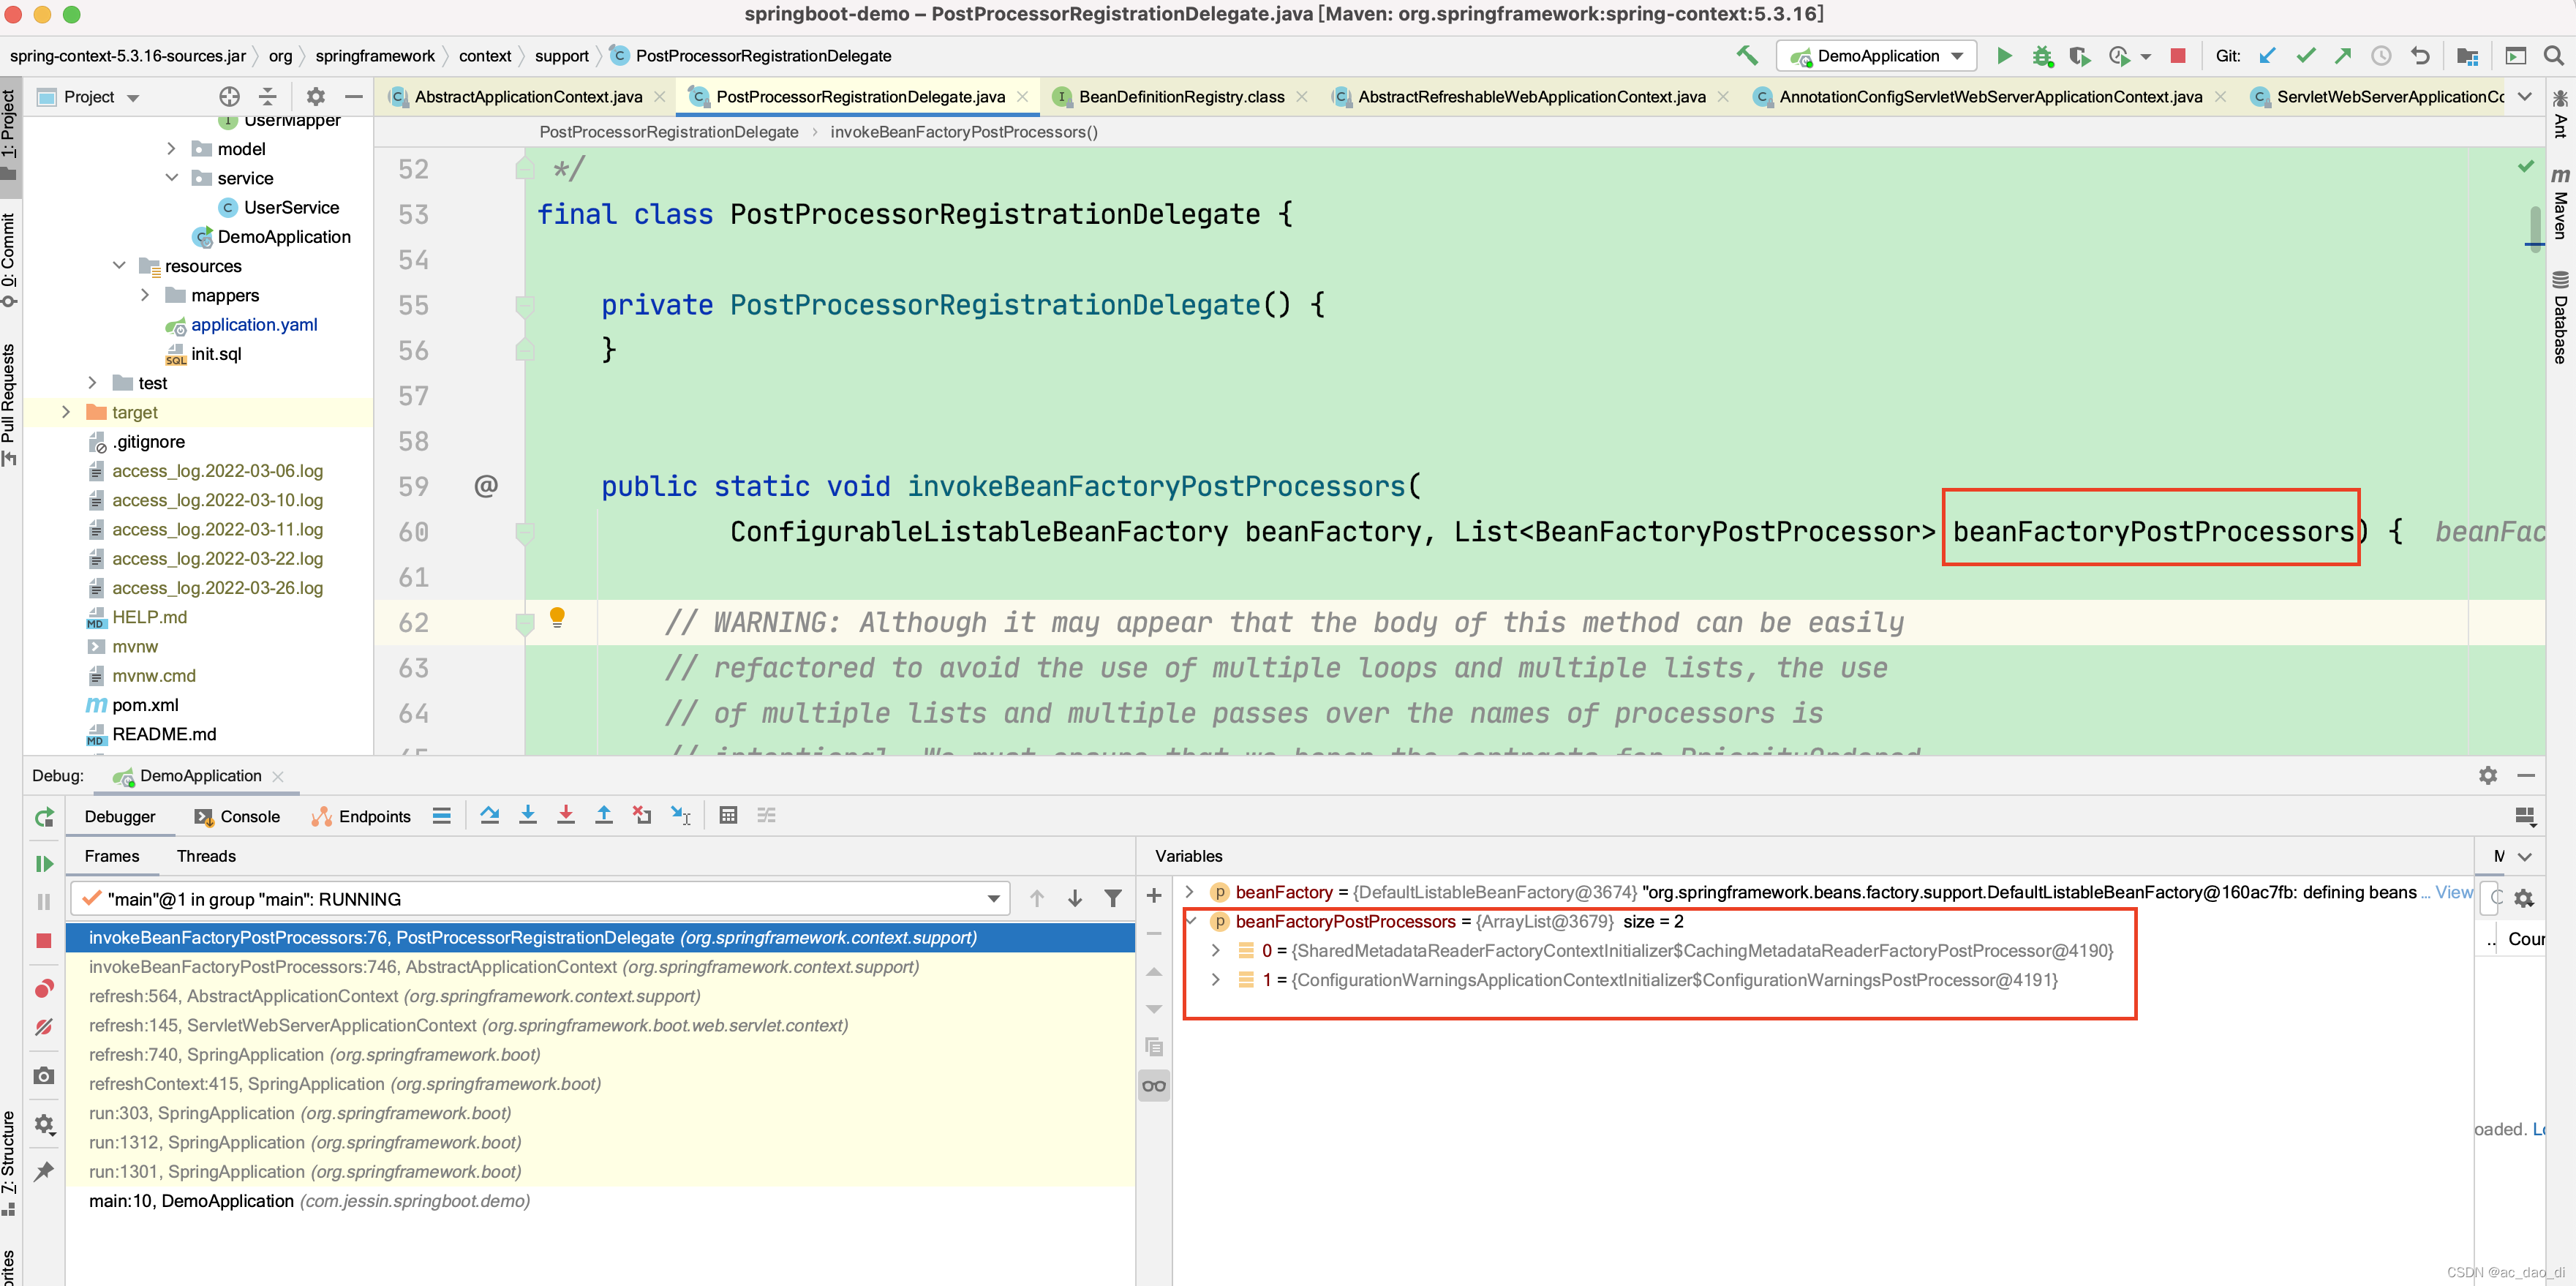Click the rollback undo arrow icon
Image resolution: width=2576 pixels, height=1286 pixels.
tap(2420, 56)
